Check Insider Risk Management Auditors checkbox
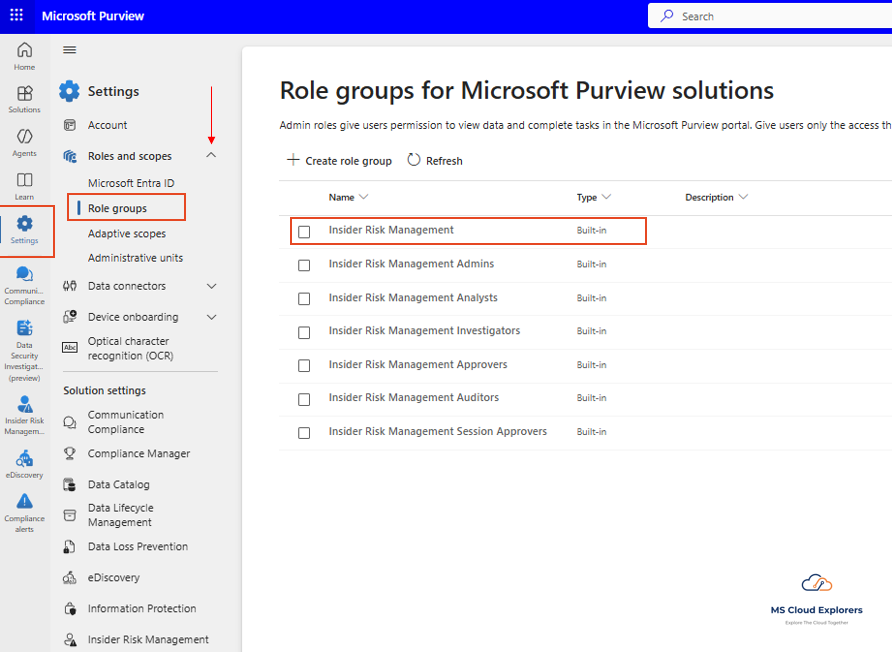The height and width of the screenshot is (652, 892). coord(304,399)
